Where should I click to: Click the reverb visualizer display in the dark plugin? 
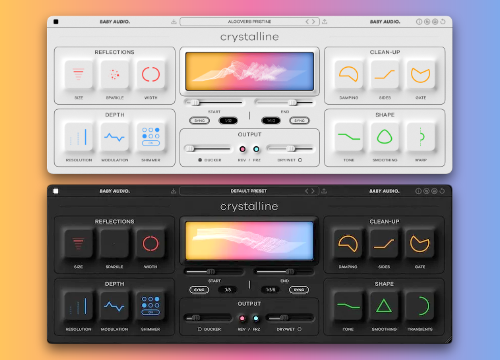(x=249, y=241)
